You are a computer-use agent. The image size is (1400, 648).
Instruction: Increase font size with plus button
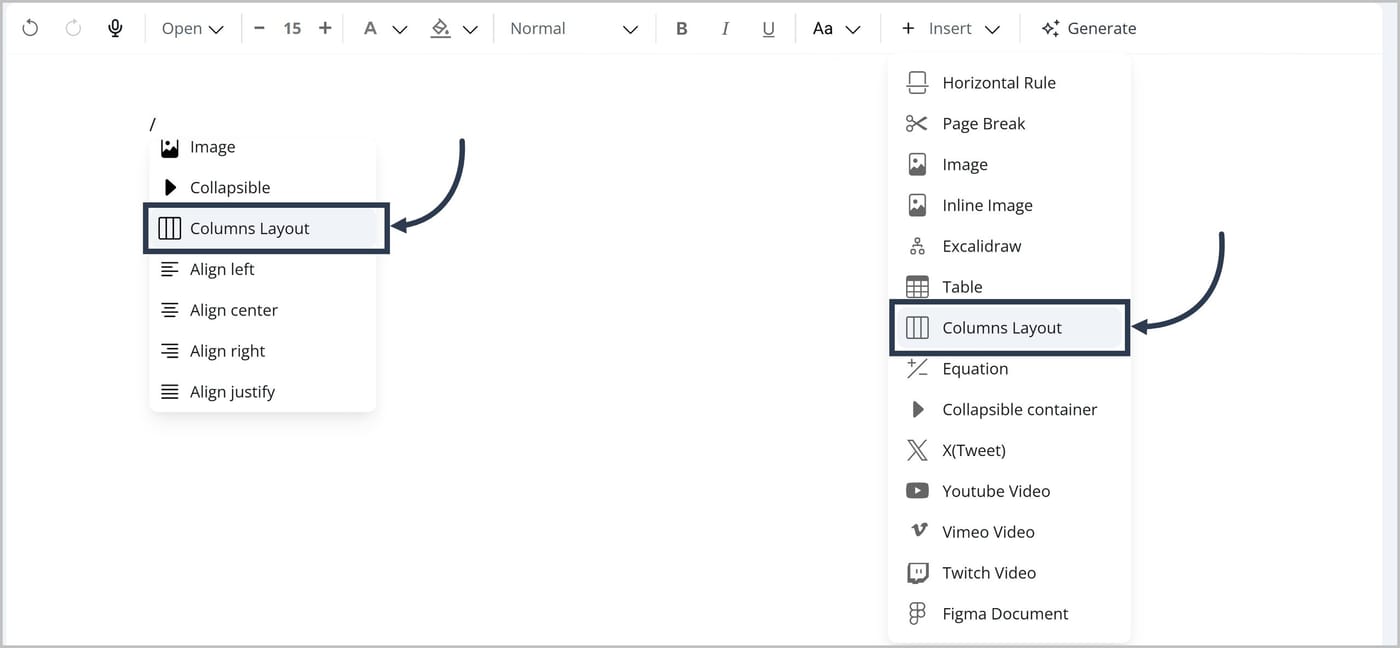(x=325, y=28)
